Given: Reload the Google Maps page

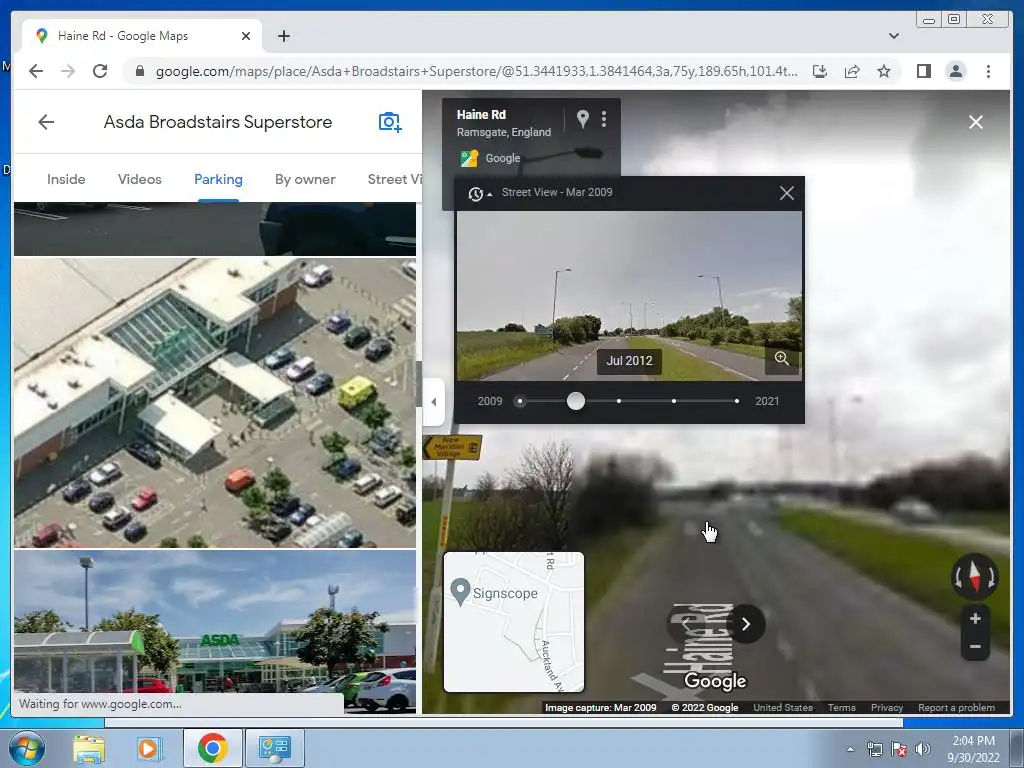Looking at the screenshot, I should coord(100,71).
